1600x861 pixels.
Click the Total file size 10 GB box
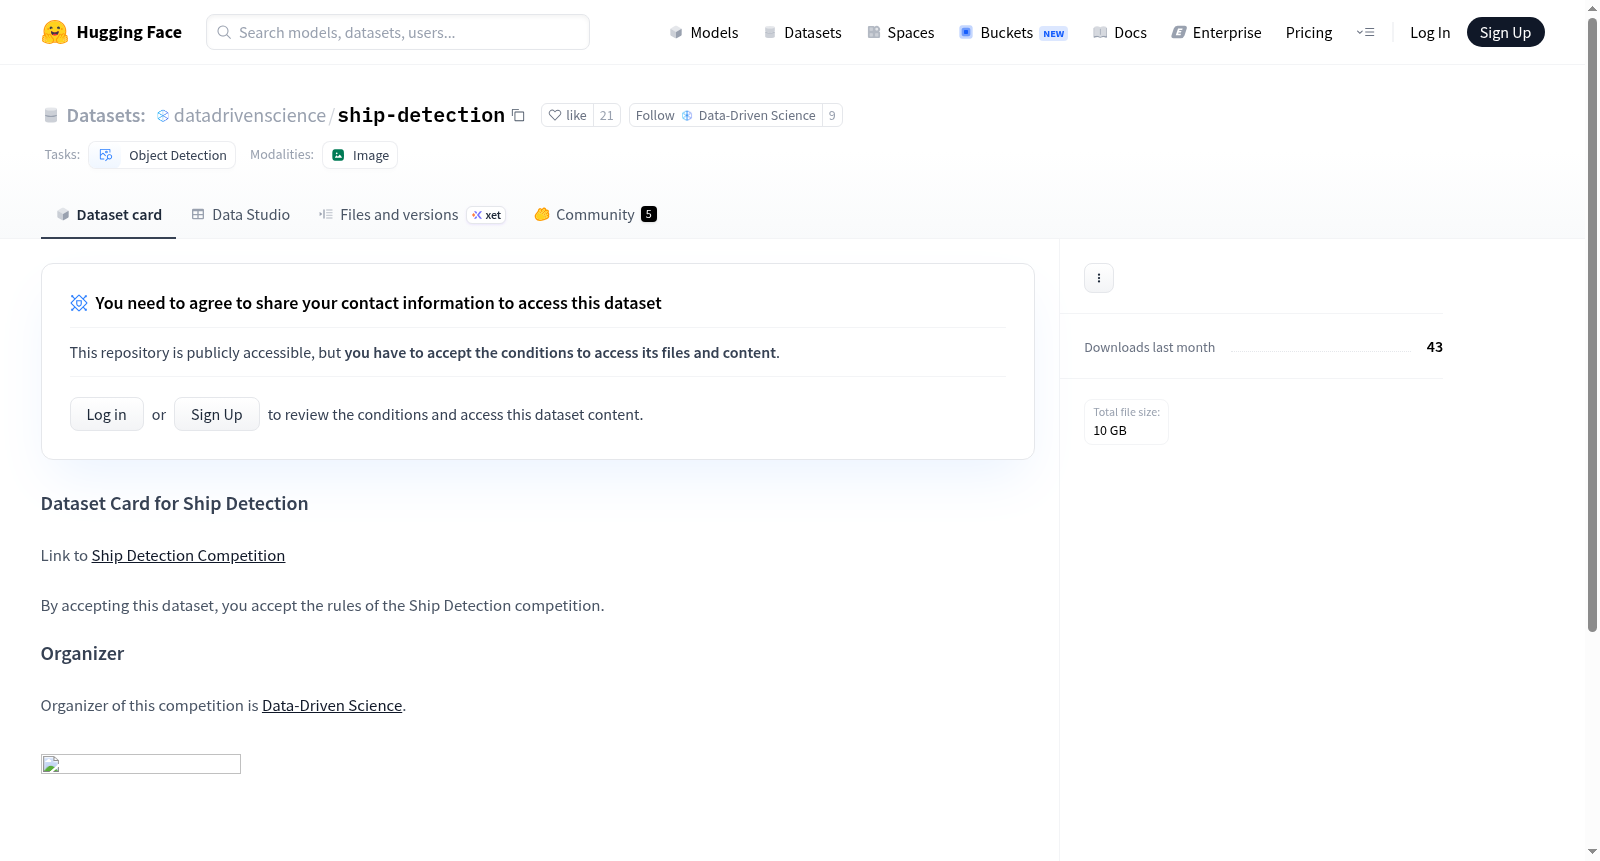1127,422
